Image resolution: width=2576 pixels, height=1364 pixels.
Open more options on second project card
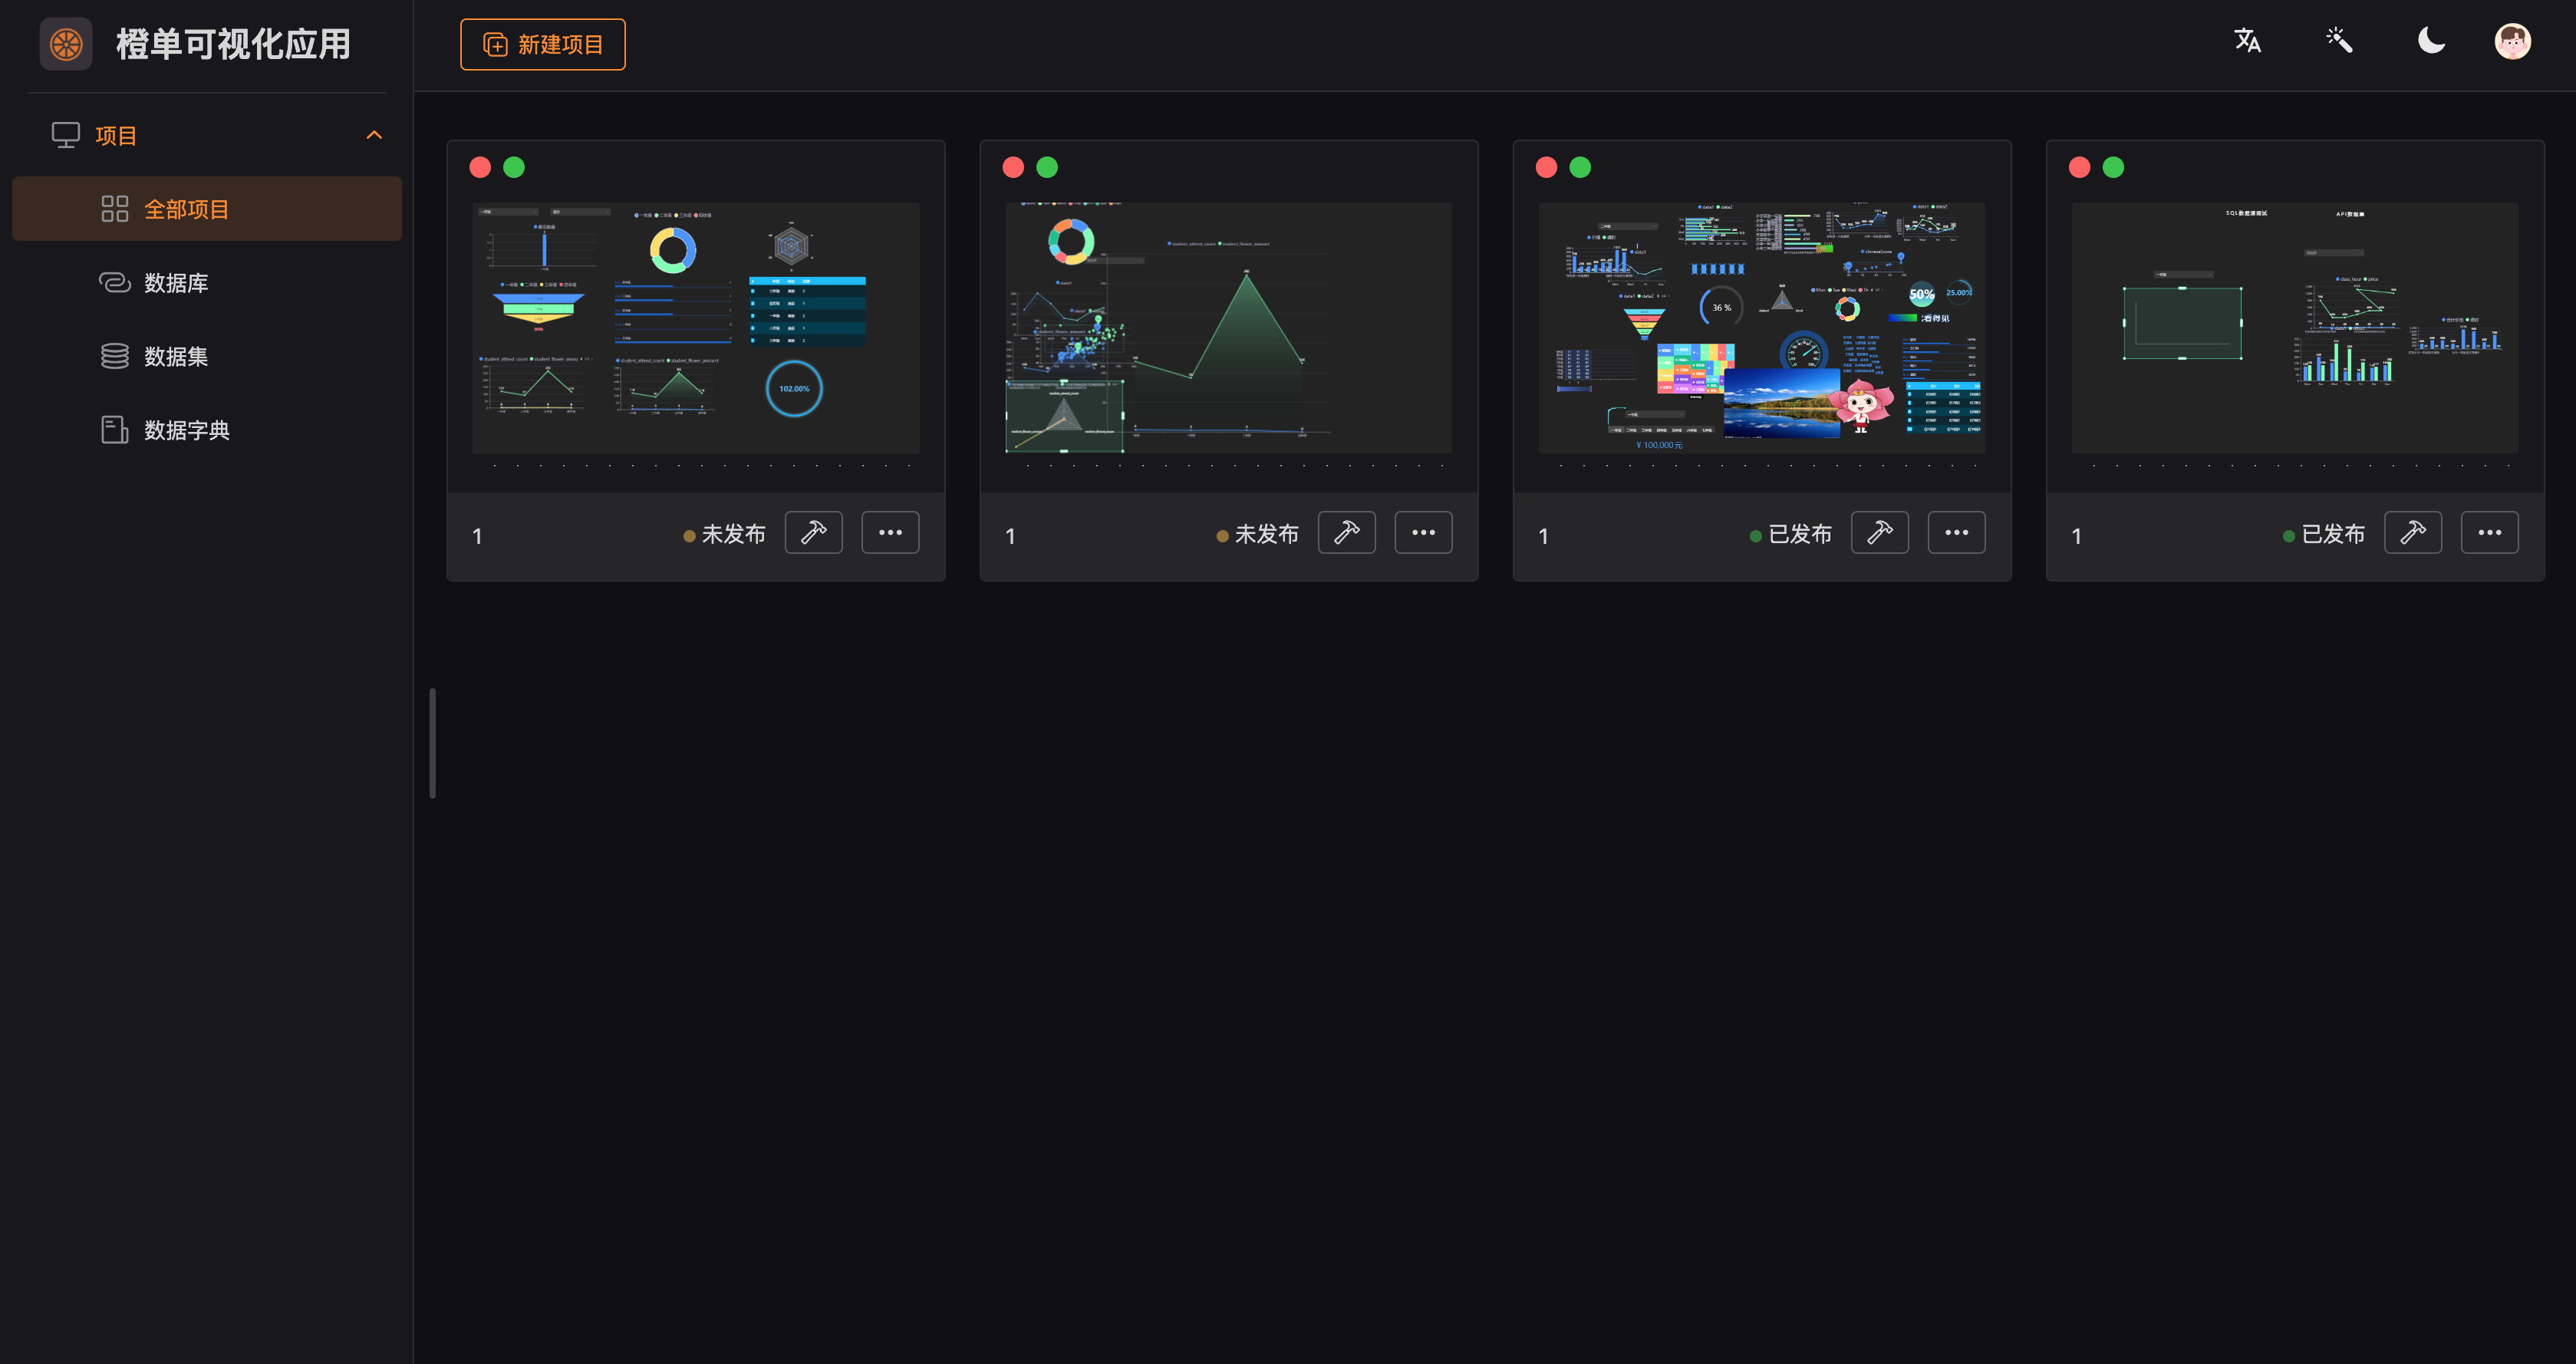[1423, 532]
